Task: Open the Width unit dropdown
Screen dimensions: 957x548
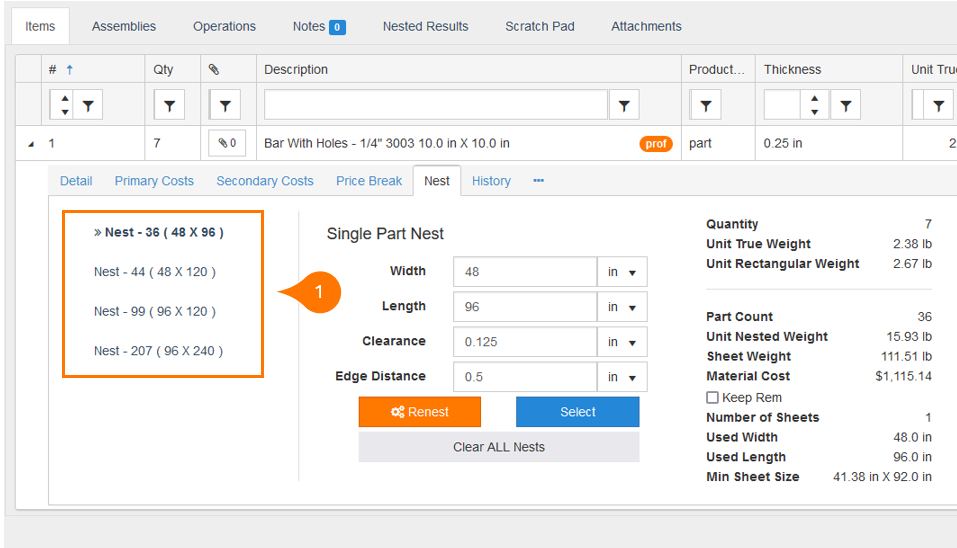Action: pos(622,272)
